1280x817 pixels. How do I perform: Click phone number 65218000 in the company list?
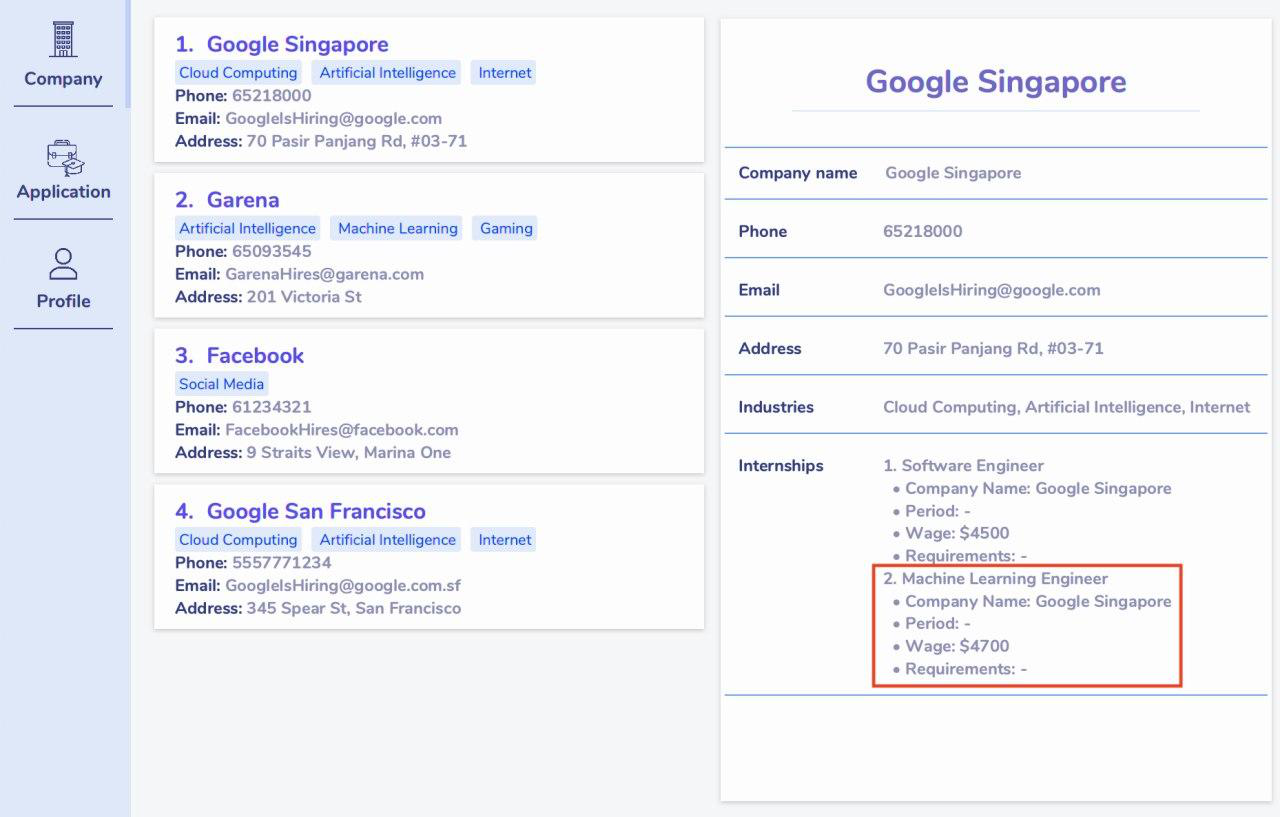[271, 96]
